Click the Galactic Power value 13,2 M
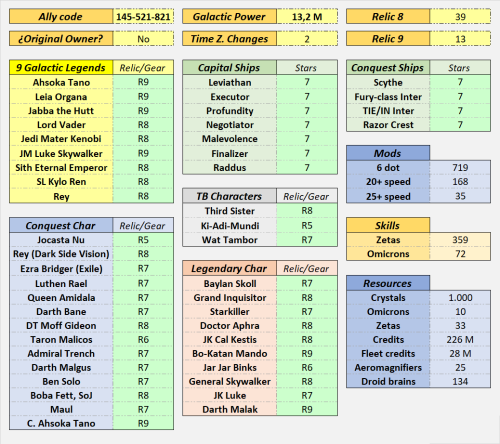Viewport: 500px width, 444px height. coord(307,17)
